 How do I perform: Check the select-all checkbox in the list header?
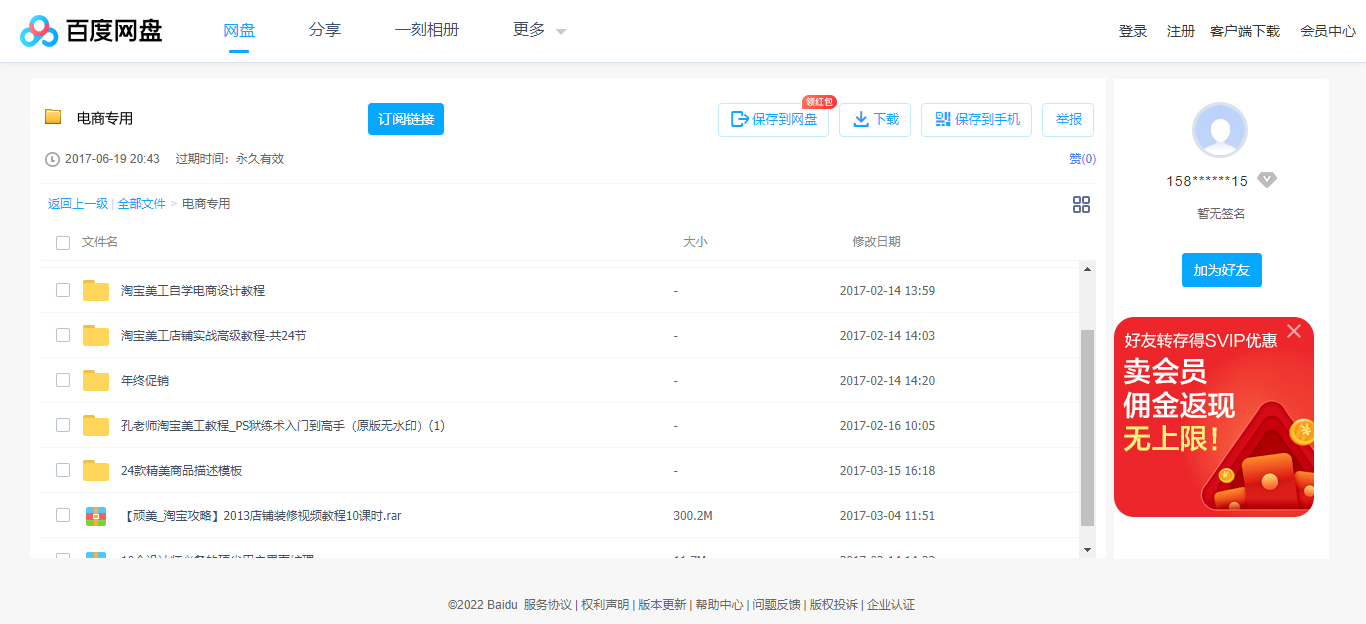click(63, 242)
